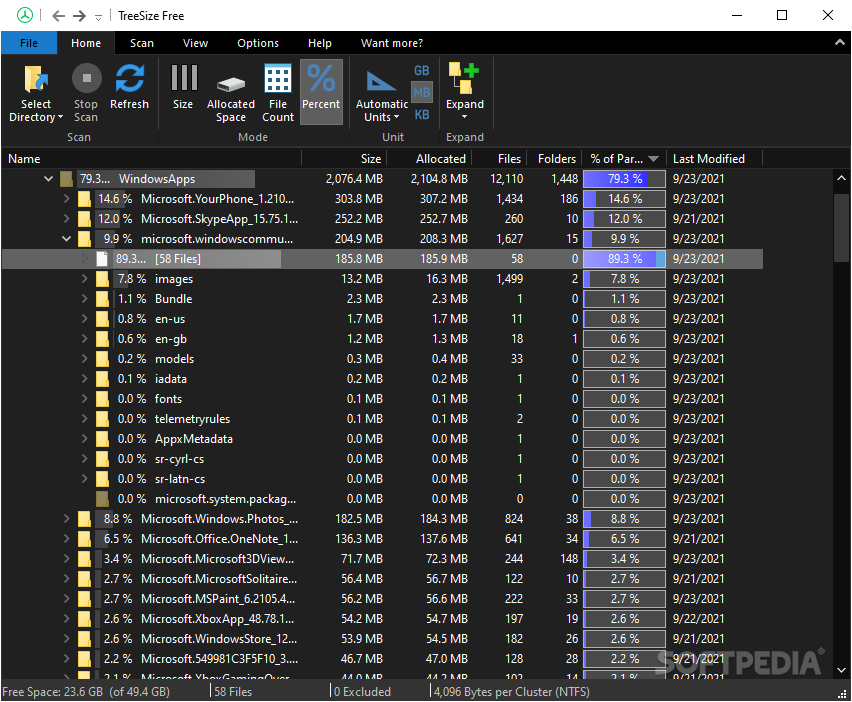Click the scrollbar up arrow
The width and height of the screenshot is (852, 702).
[x=841, y=178]
